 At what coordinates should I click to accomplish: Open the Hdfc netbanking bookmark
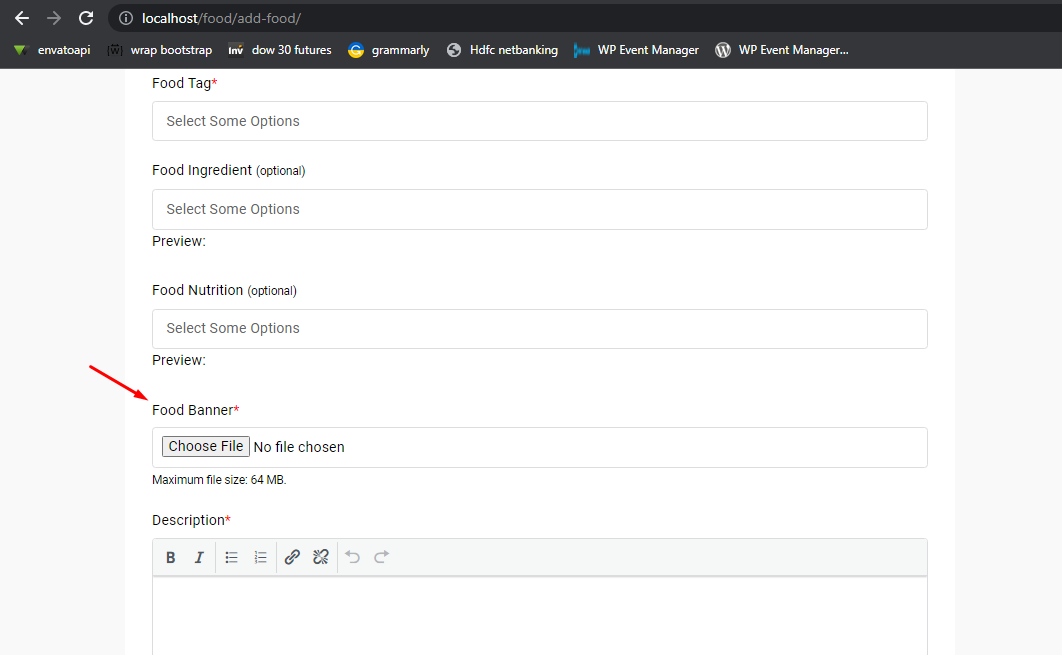point(503,50)
